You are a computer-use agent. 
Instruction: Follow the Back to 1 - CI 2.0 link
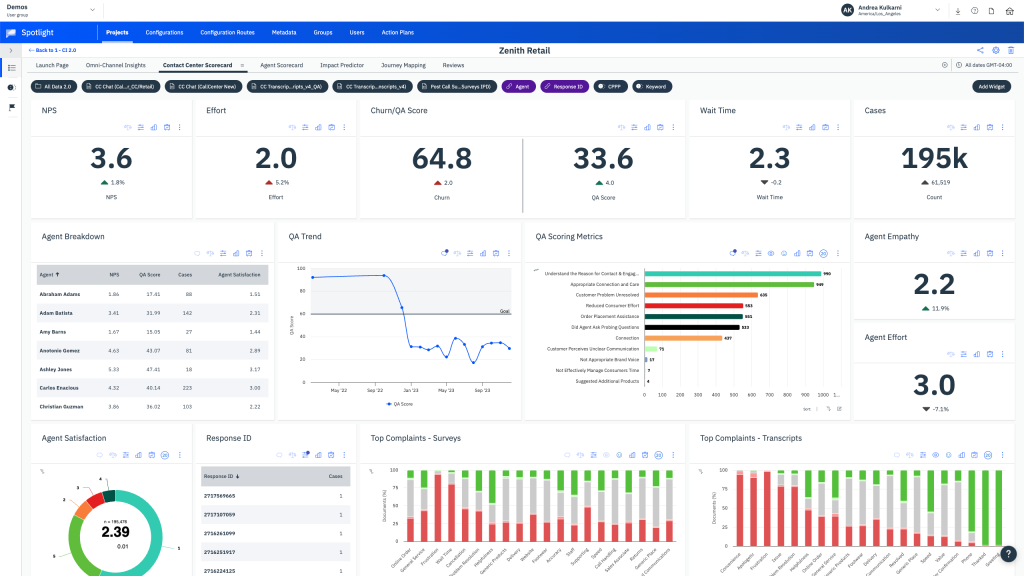[52, 50]
